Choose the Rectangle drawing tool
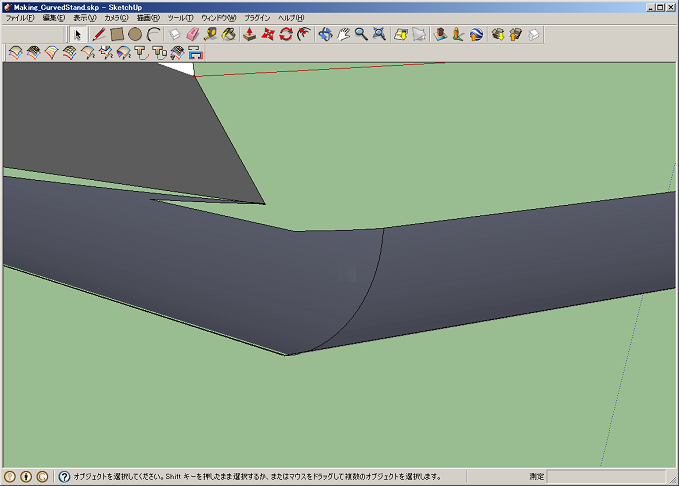This screenshot has height=486, width=679. [x=116, y=34]
